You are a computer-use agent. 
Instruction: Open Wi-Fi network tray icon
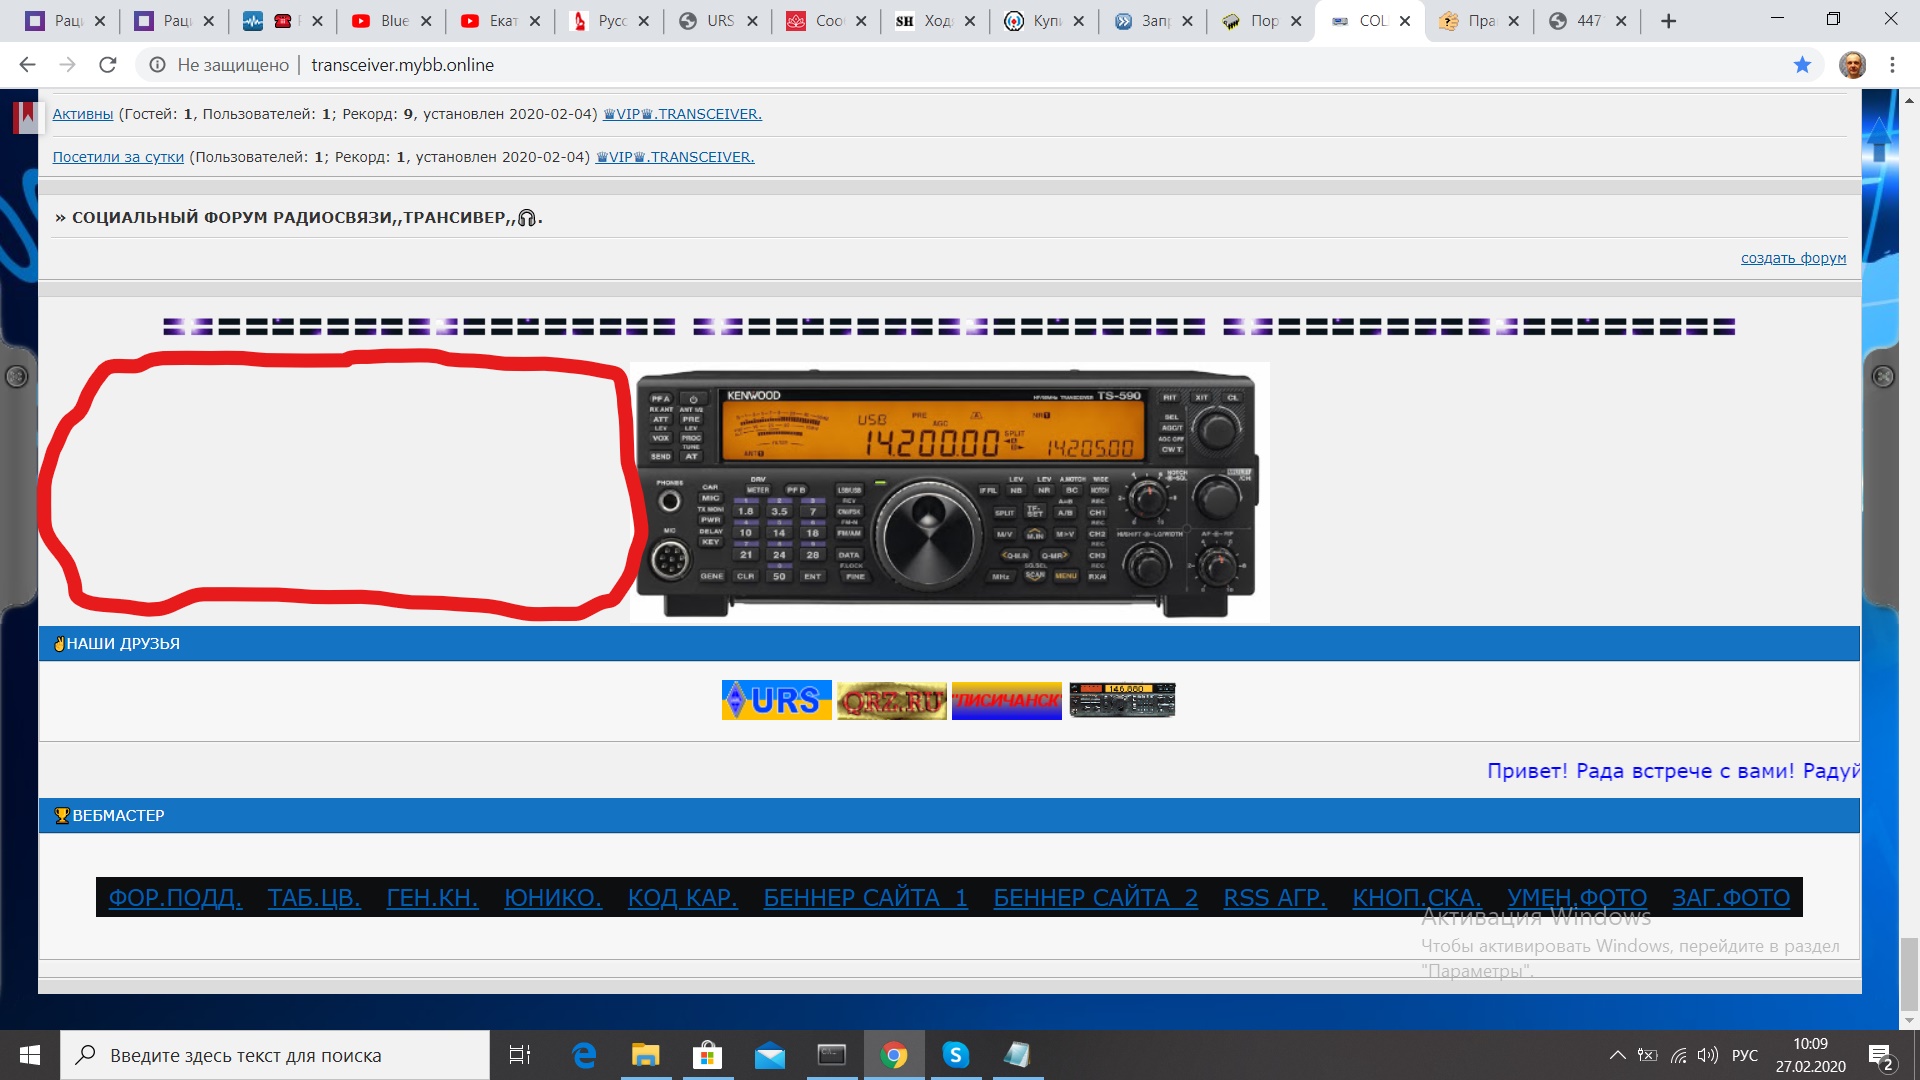pyautogui.click(x=1679, y=1055)
